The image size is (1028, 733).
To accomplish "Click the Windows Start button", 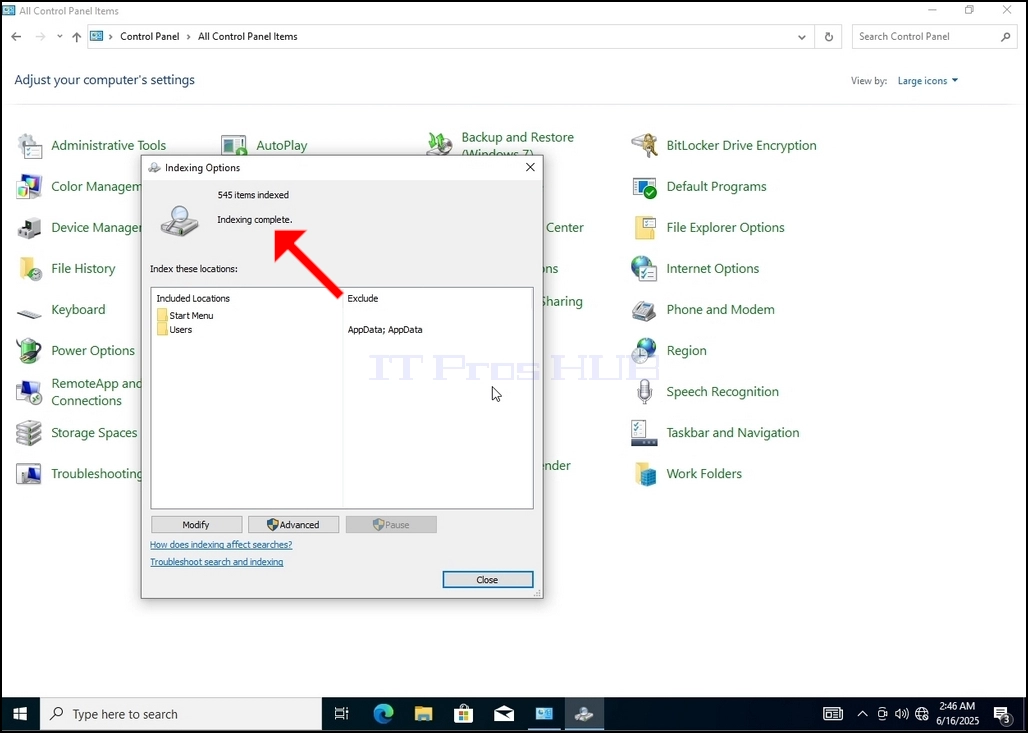I will click(20, 714).
